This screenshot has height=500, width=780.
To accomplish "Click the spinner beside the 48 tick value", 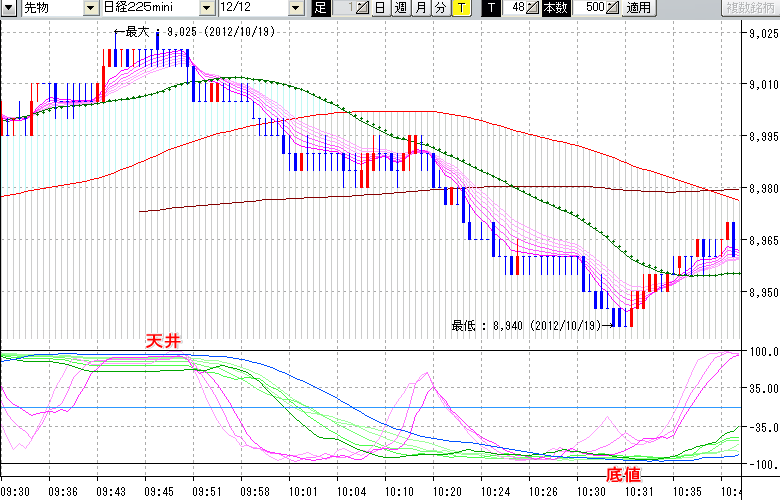I will point(534,8).
